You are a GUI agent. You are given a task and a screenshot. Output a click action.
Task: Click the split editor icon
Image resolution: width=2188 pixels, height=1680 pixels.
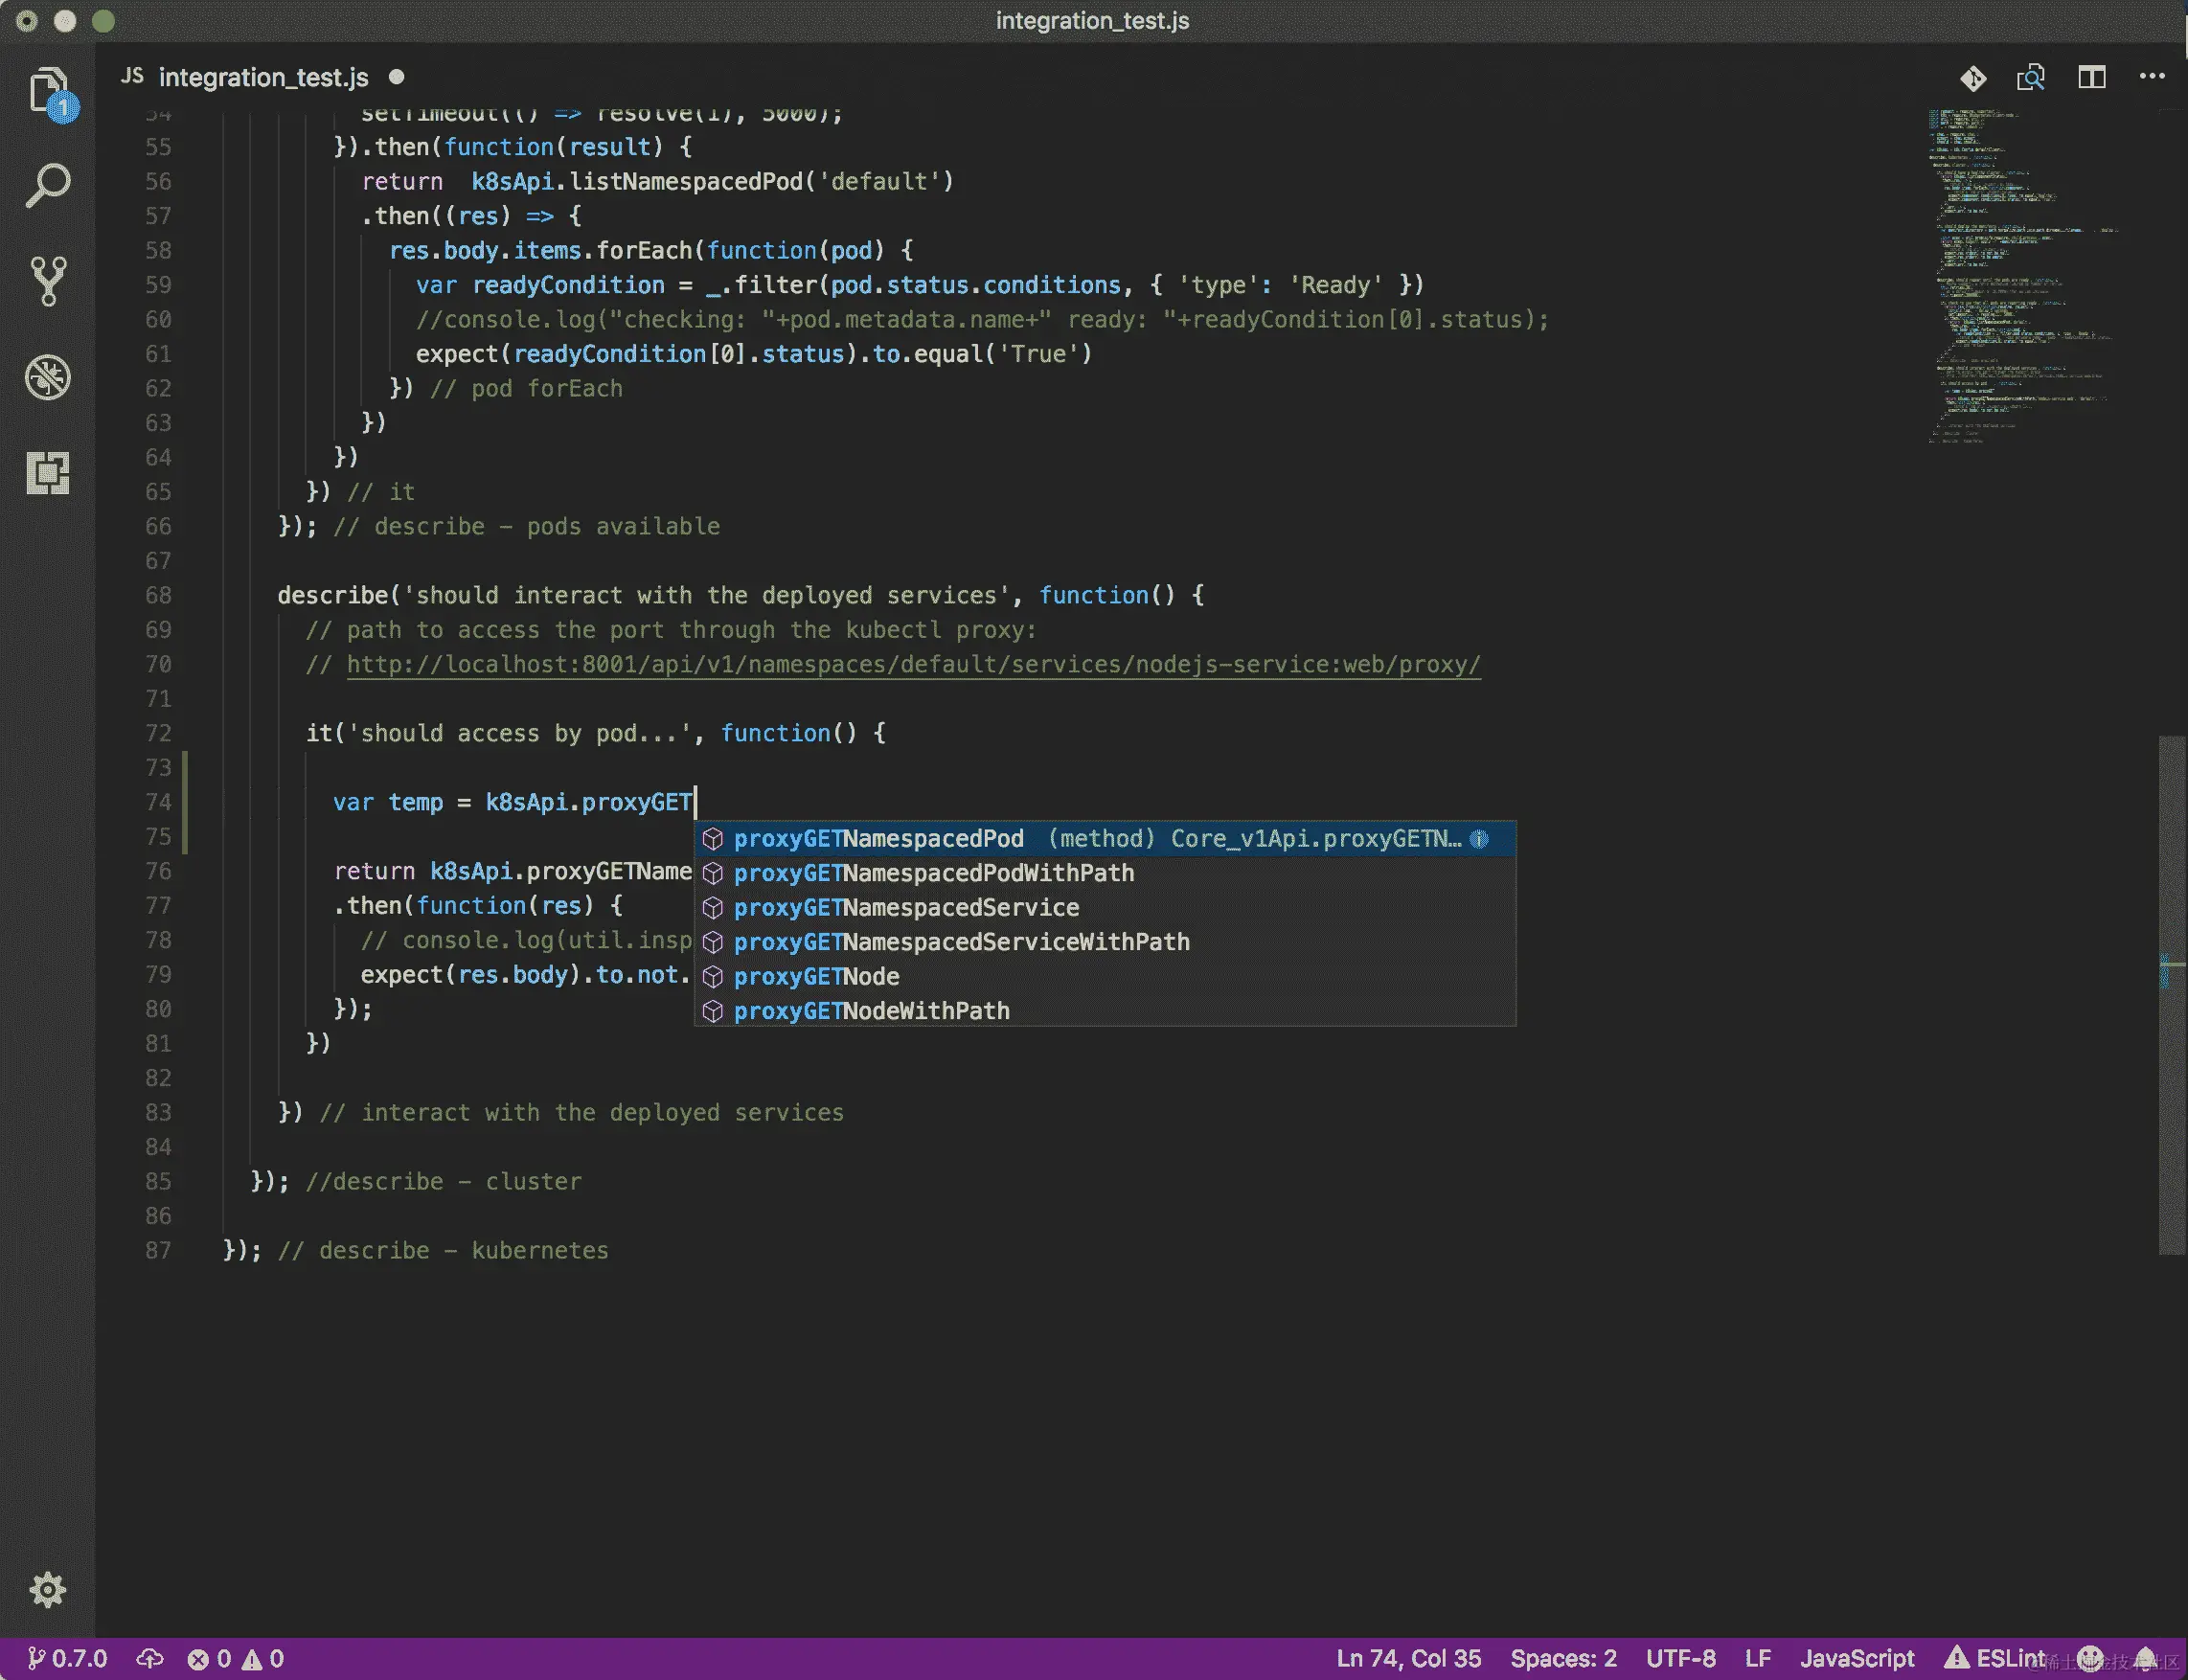tap(2091, 77)
